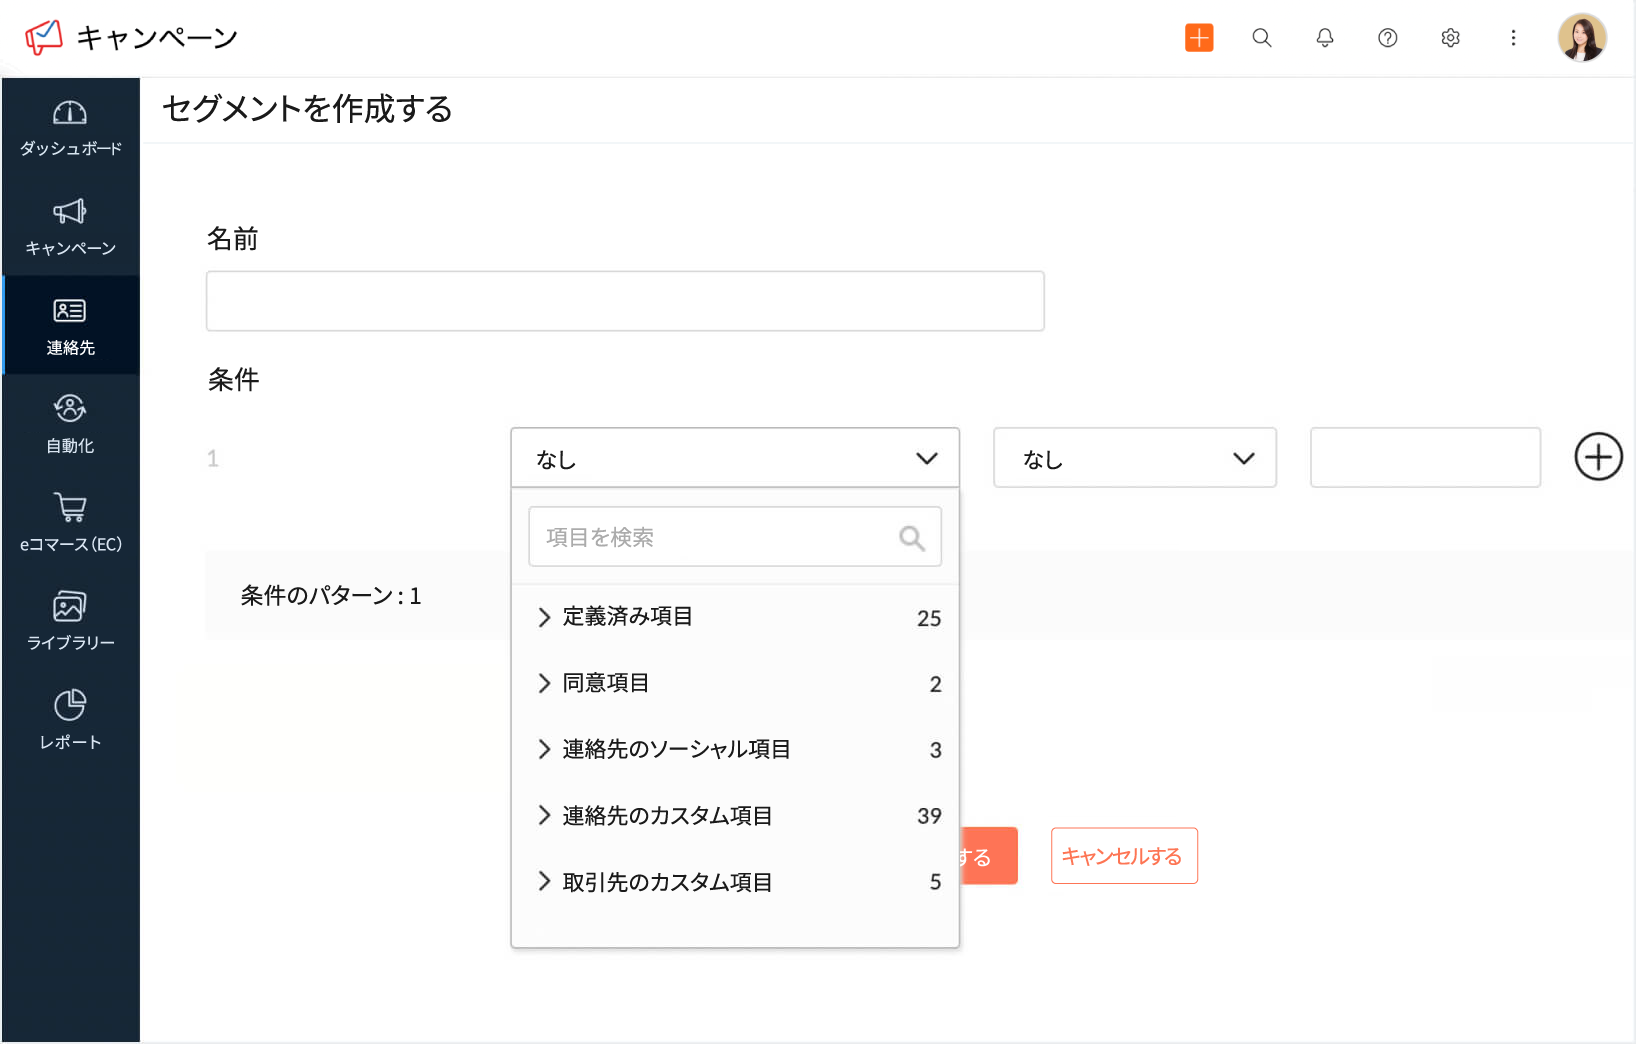
Task: Open the profile avatar menu
Action: pos(1582,37)
